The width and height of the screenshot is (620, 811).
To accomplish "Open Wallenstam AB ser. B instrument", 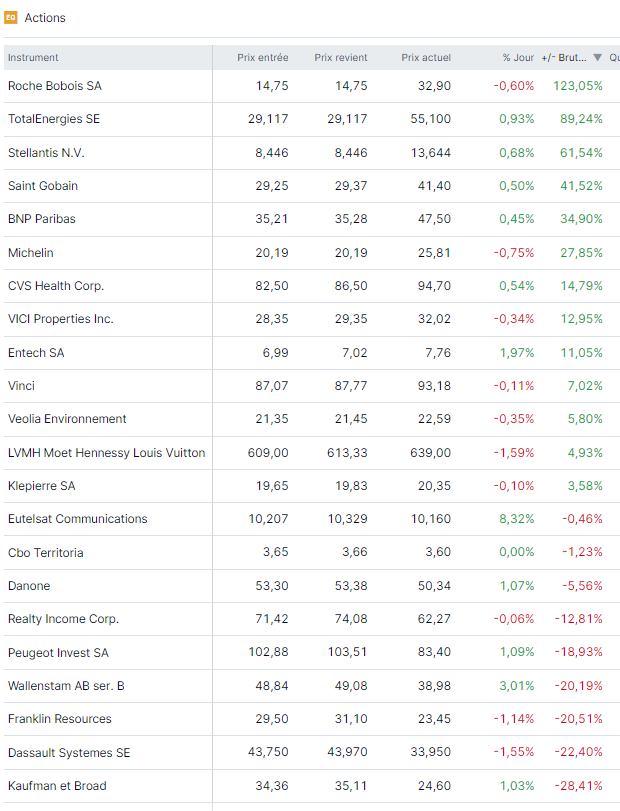I will [x=66, y=686].
